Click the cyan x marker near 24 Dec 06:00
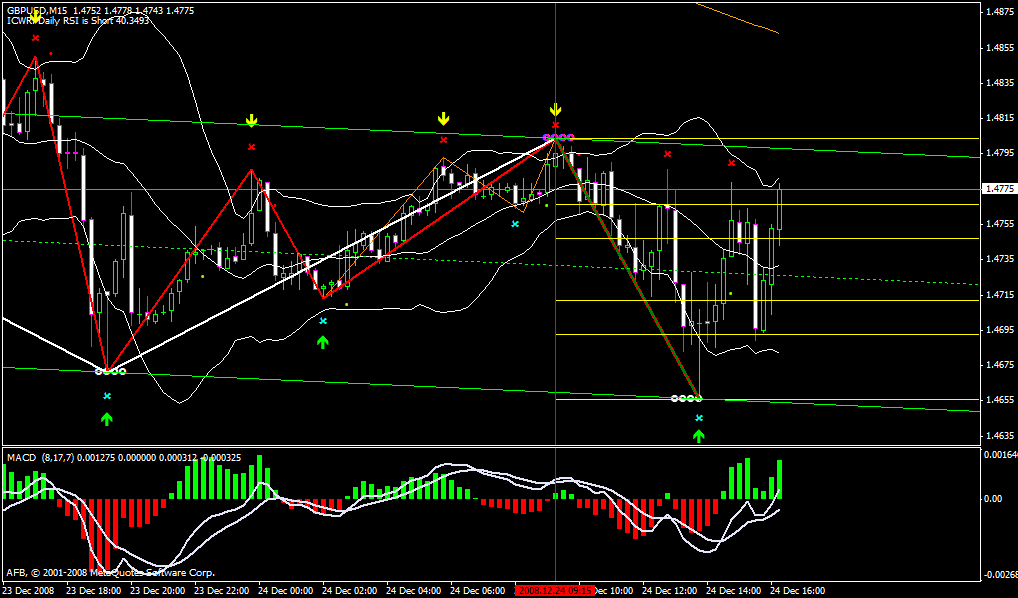The image size is (1018, 598). [515, 224]
